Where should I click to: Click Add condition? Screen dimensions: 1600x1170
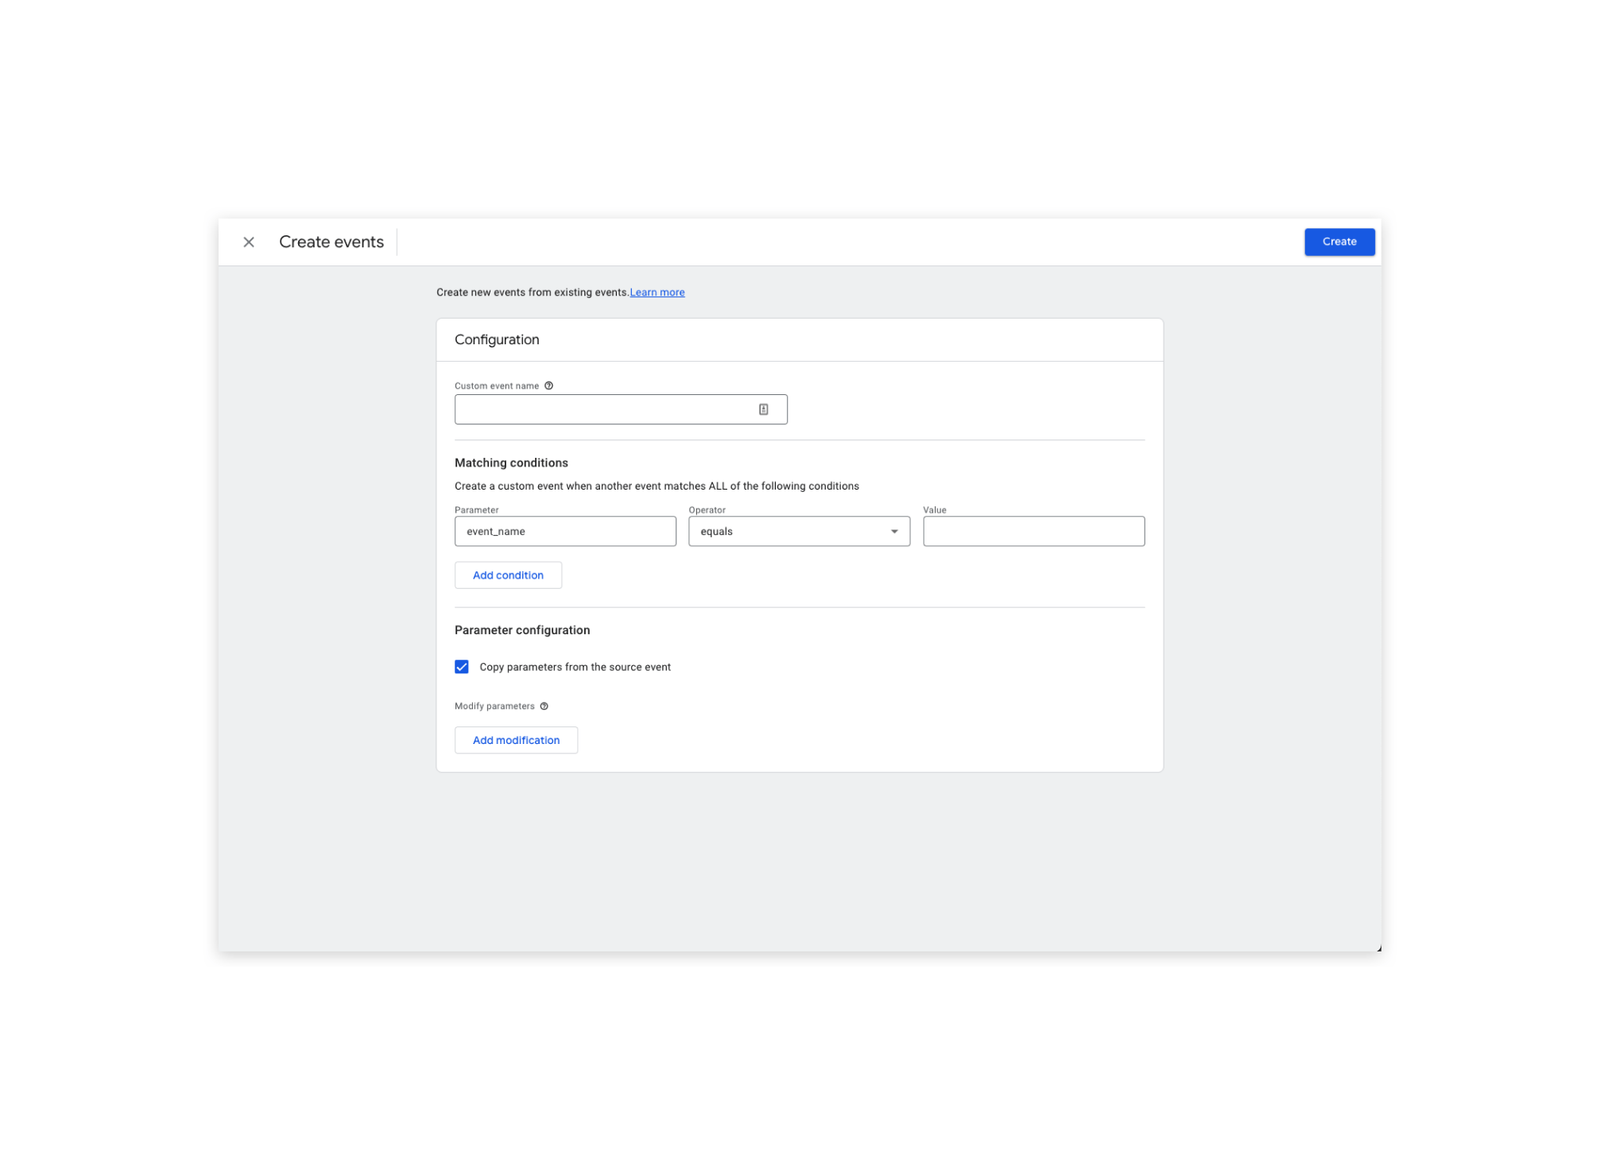[x=508, y=575]
